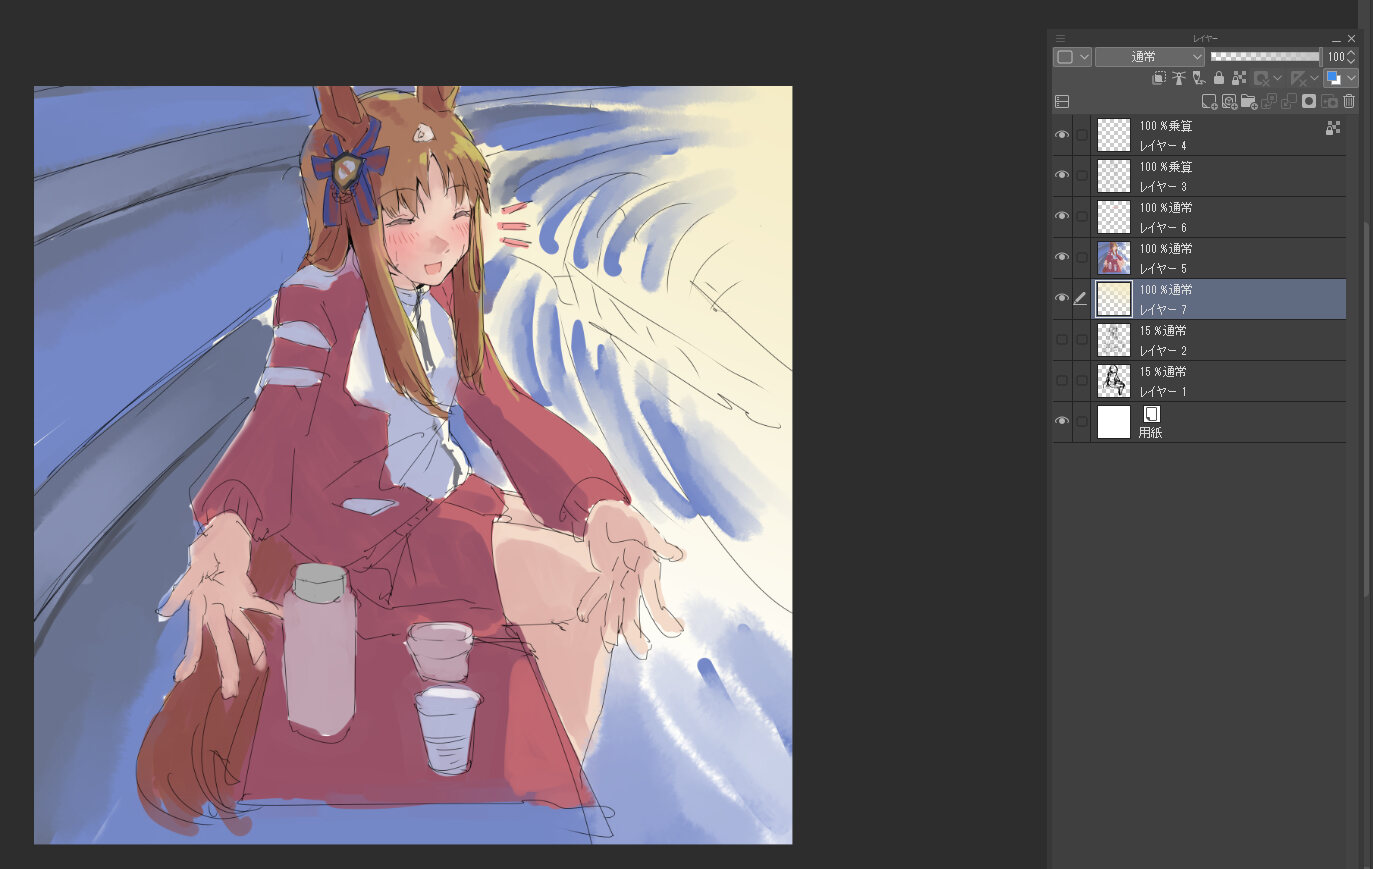Delete layer with the trash can icon

pyautogui.click(x=1349, y=101)
